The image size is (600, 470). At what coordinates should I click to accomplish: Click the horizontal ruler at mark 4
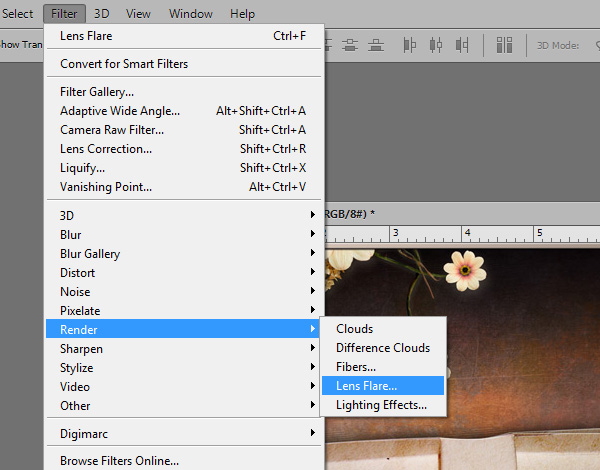click(467, 233)
